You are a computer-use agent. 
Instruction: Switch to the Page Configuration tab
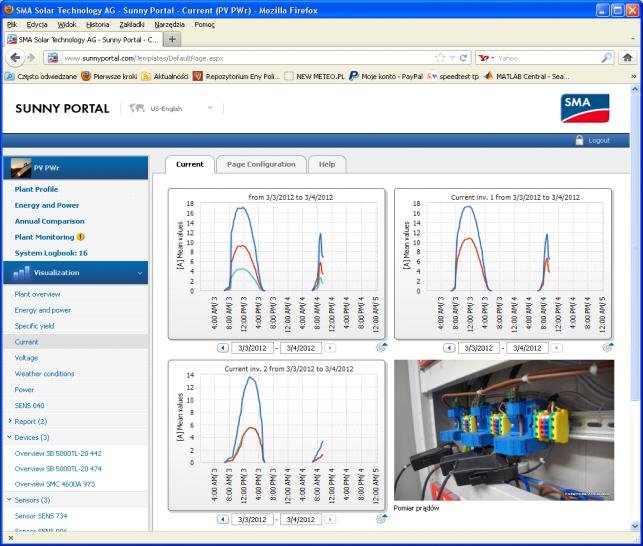click(x=261, y=164)
